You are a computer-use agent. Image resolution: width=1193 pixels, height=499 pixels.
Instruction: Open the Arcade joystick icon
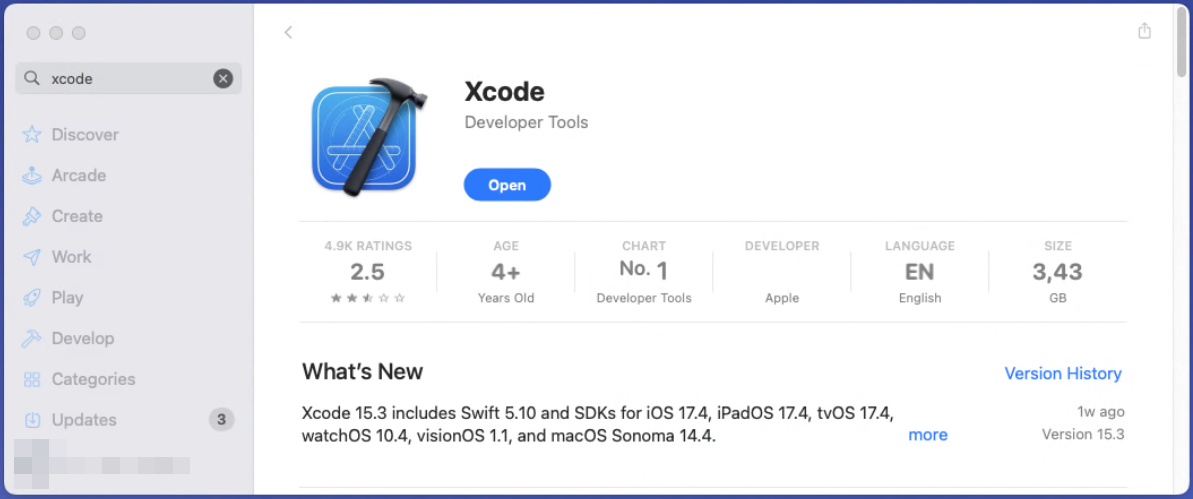coord(32,176)
